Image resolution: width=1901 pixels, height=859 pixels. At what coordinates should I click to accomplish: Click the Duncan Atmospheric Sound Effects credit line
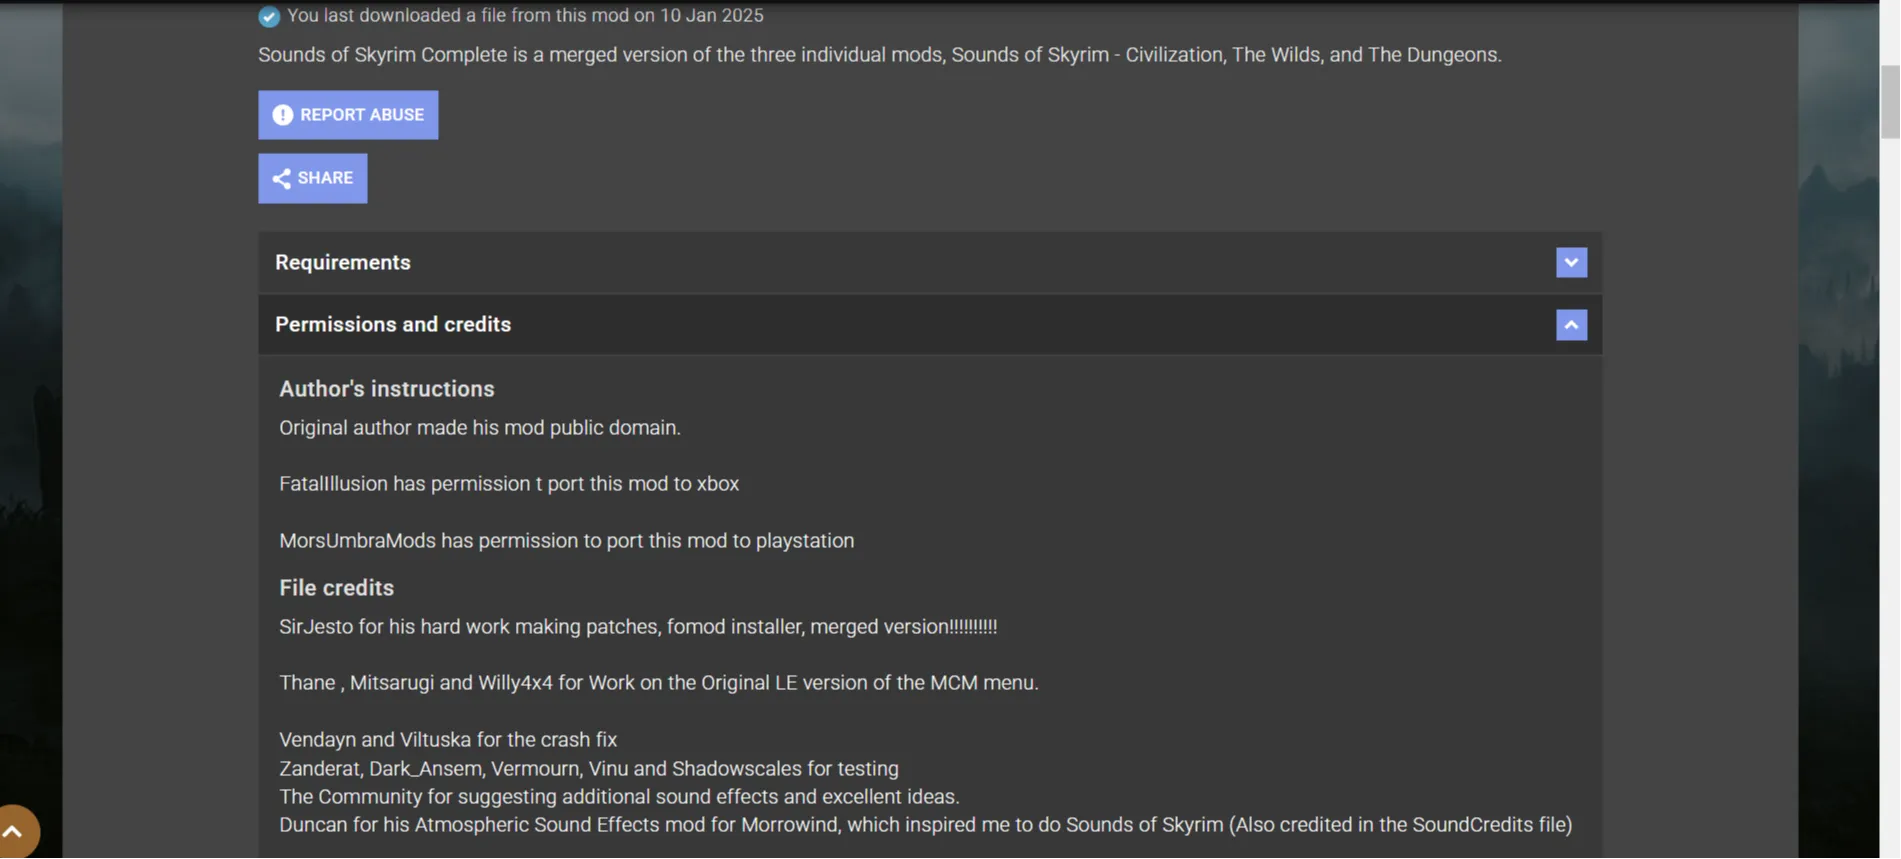coord(926,825)
